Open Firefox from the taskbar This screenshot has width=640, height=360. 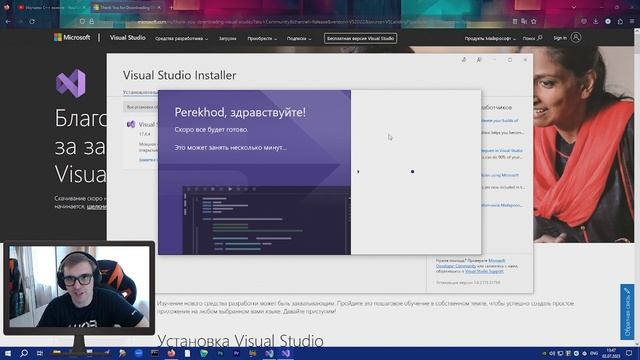171,353
